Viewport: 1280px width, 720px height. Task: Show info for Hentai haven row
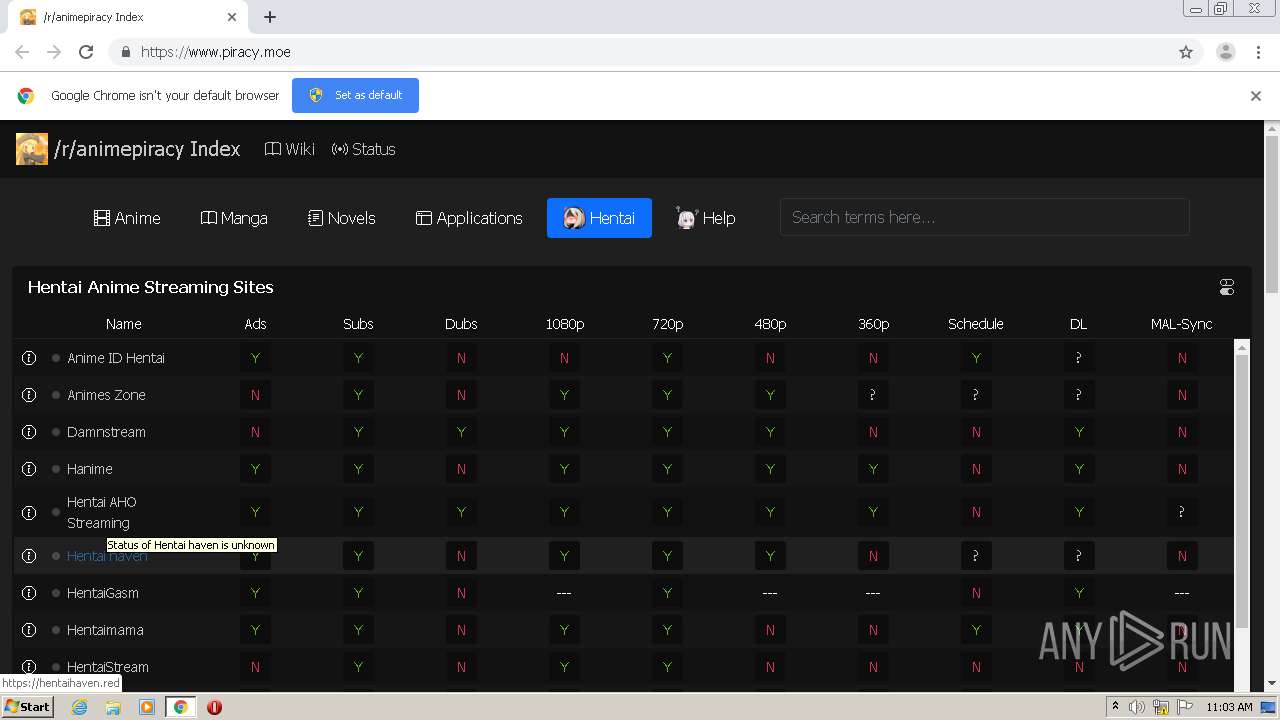[x=29, y=556]
